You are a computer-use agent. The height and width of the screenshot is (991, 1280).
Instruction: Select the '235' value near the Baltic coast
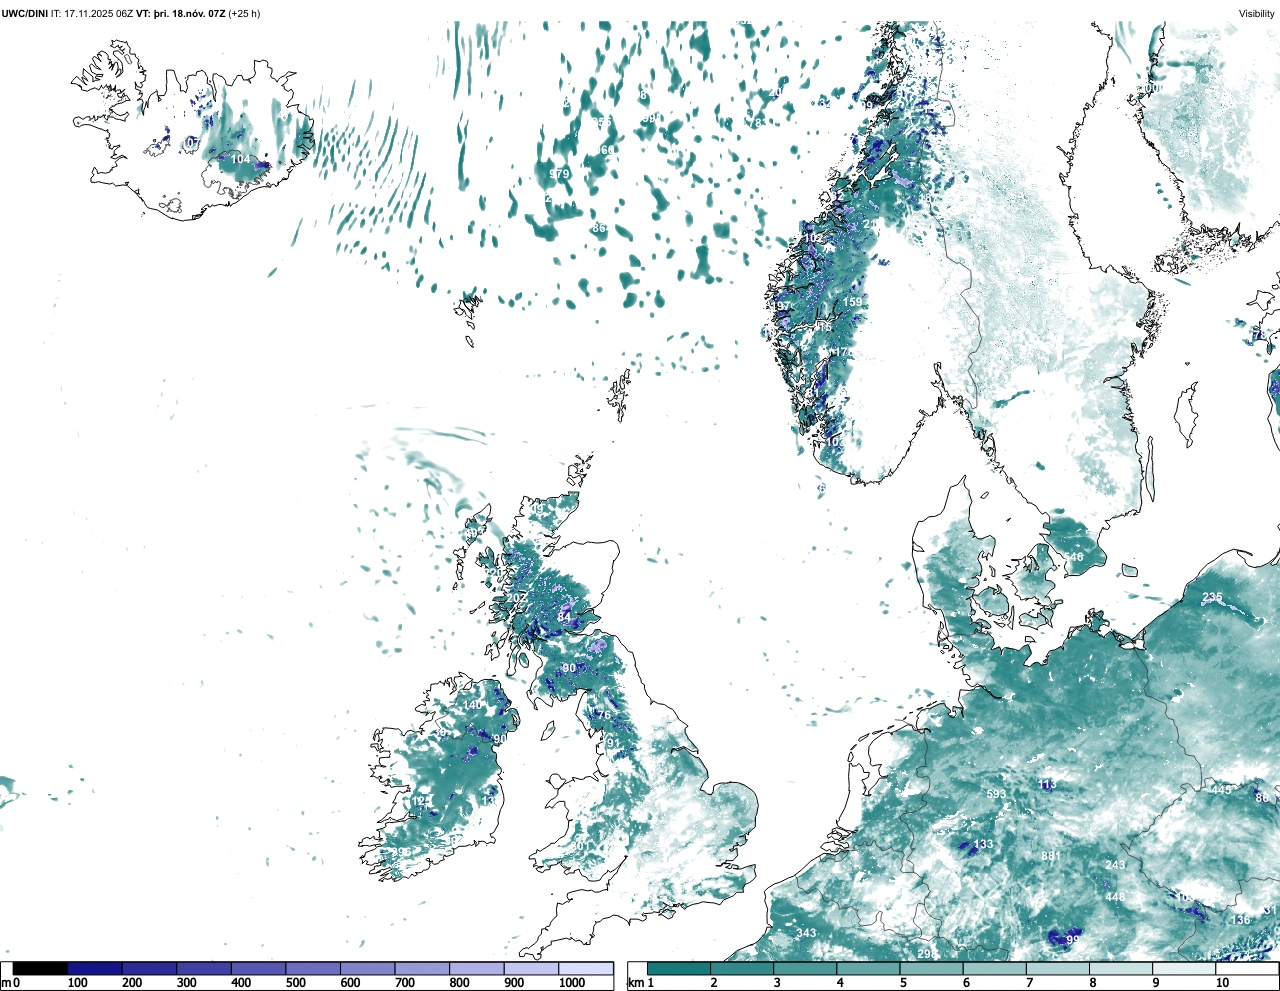point(1212,598)
